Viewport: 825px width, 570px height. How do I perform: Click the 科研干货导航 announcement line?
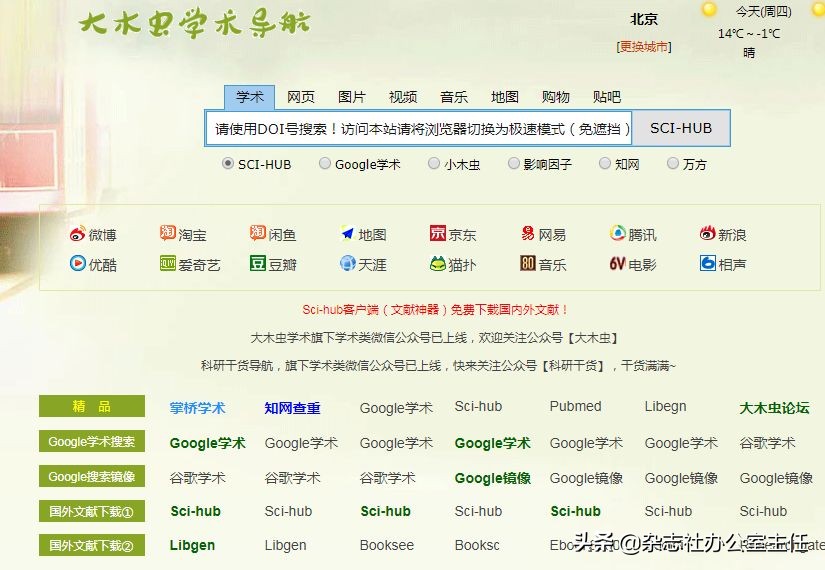[438, 365]
